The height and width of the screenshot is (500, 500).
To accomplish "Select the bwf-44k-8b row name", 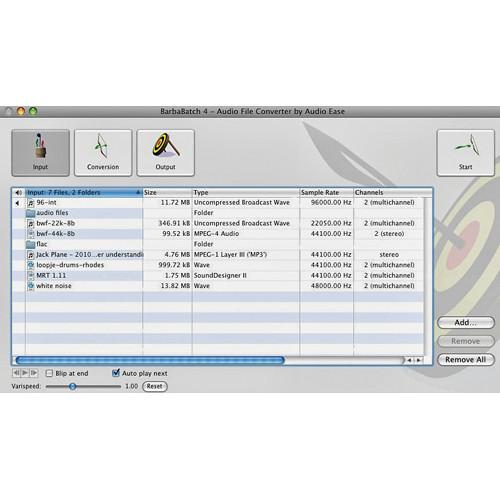I will pyautogui.click(x=56, y=234).
